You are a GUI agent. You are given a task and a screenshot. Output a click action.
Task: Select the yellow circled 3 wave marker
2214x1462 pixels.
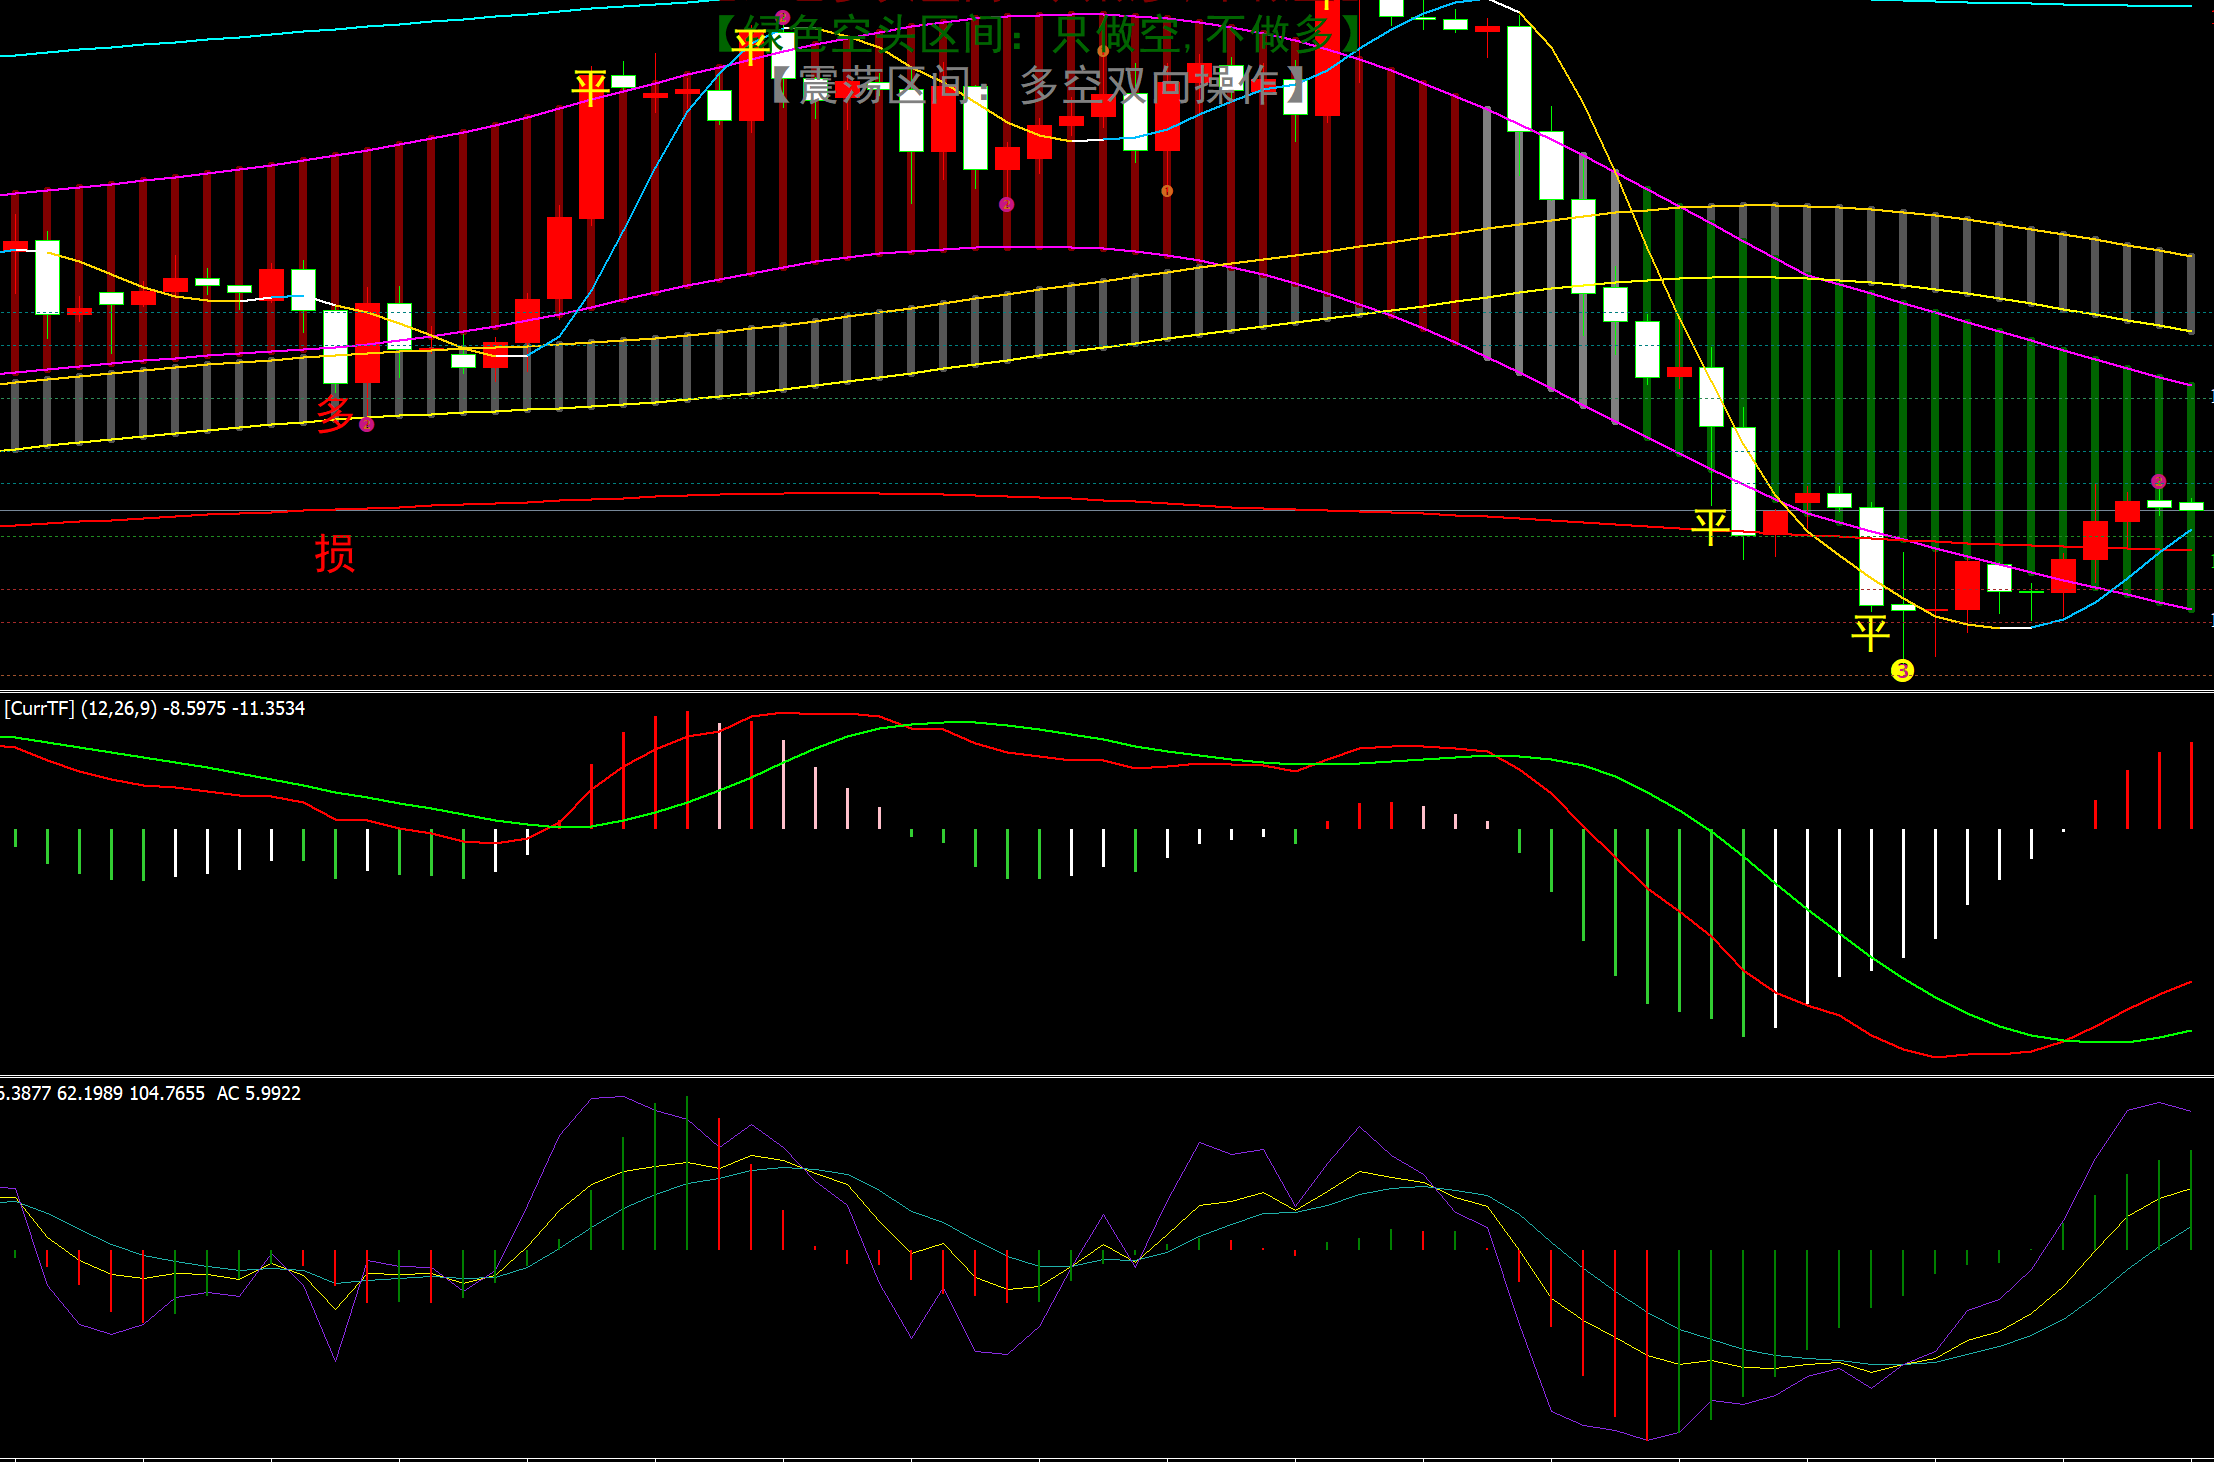click(x=1902, y=670)
